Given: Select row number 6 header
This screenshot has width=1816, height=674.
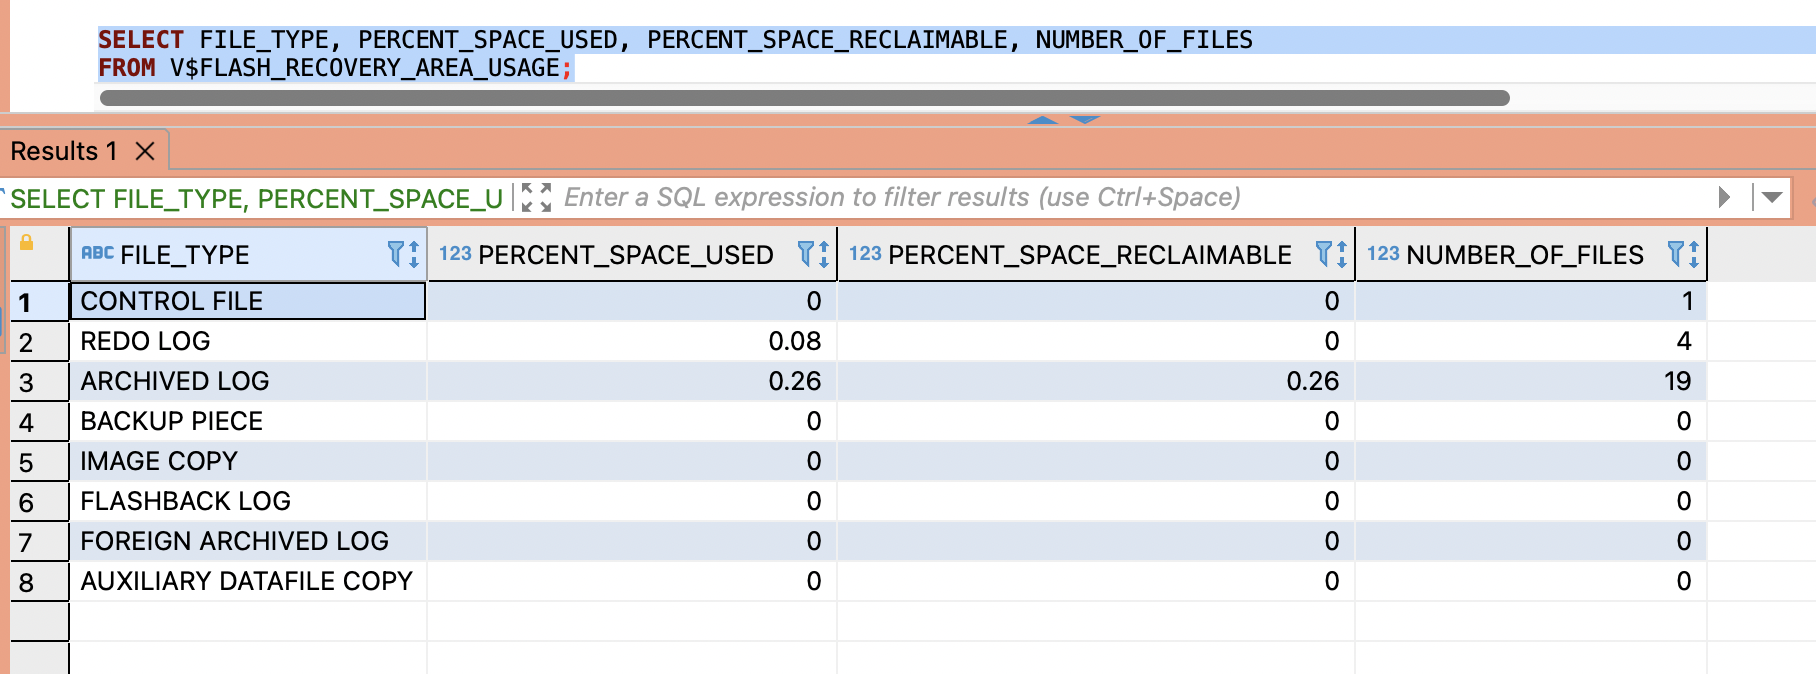Looking at the screenshot, I should tap(27, 502).
